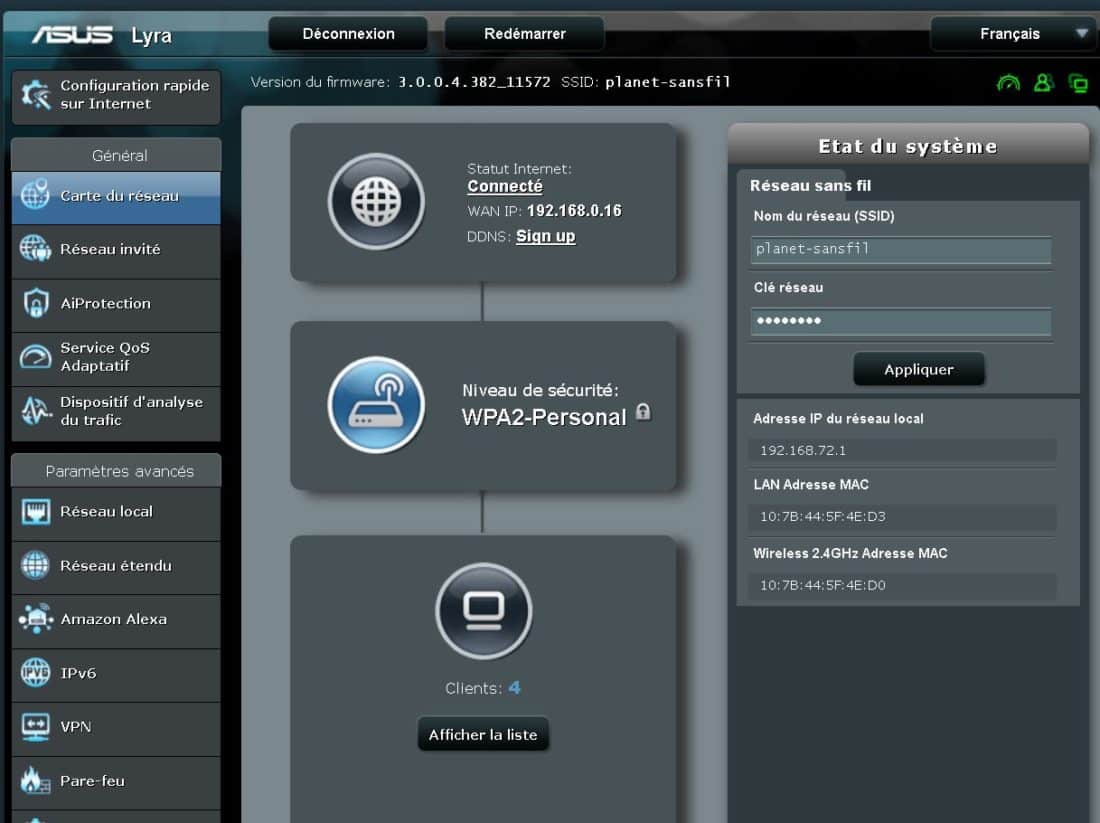Open the Carte du réseau menu item
Screen dimensions: 1100x823
coord(116,196)
